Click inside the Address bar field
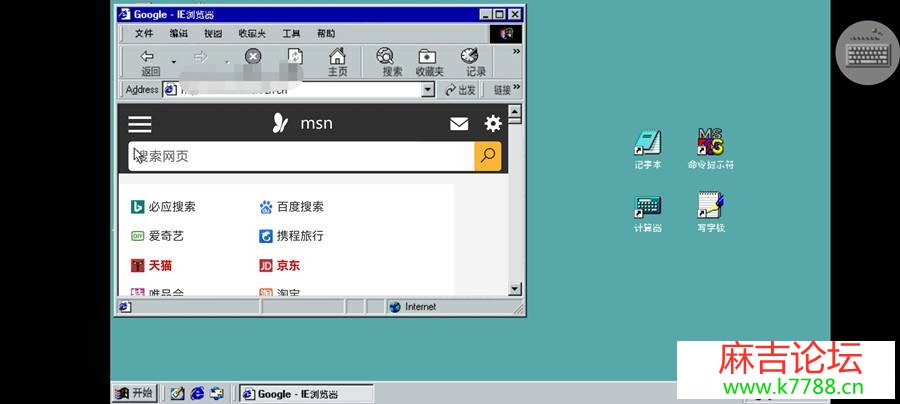Image resolution: width=900 pixels, height=404 pixels. click(x=298, y=90)
